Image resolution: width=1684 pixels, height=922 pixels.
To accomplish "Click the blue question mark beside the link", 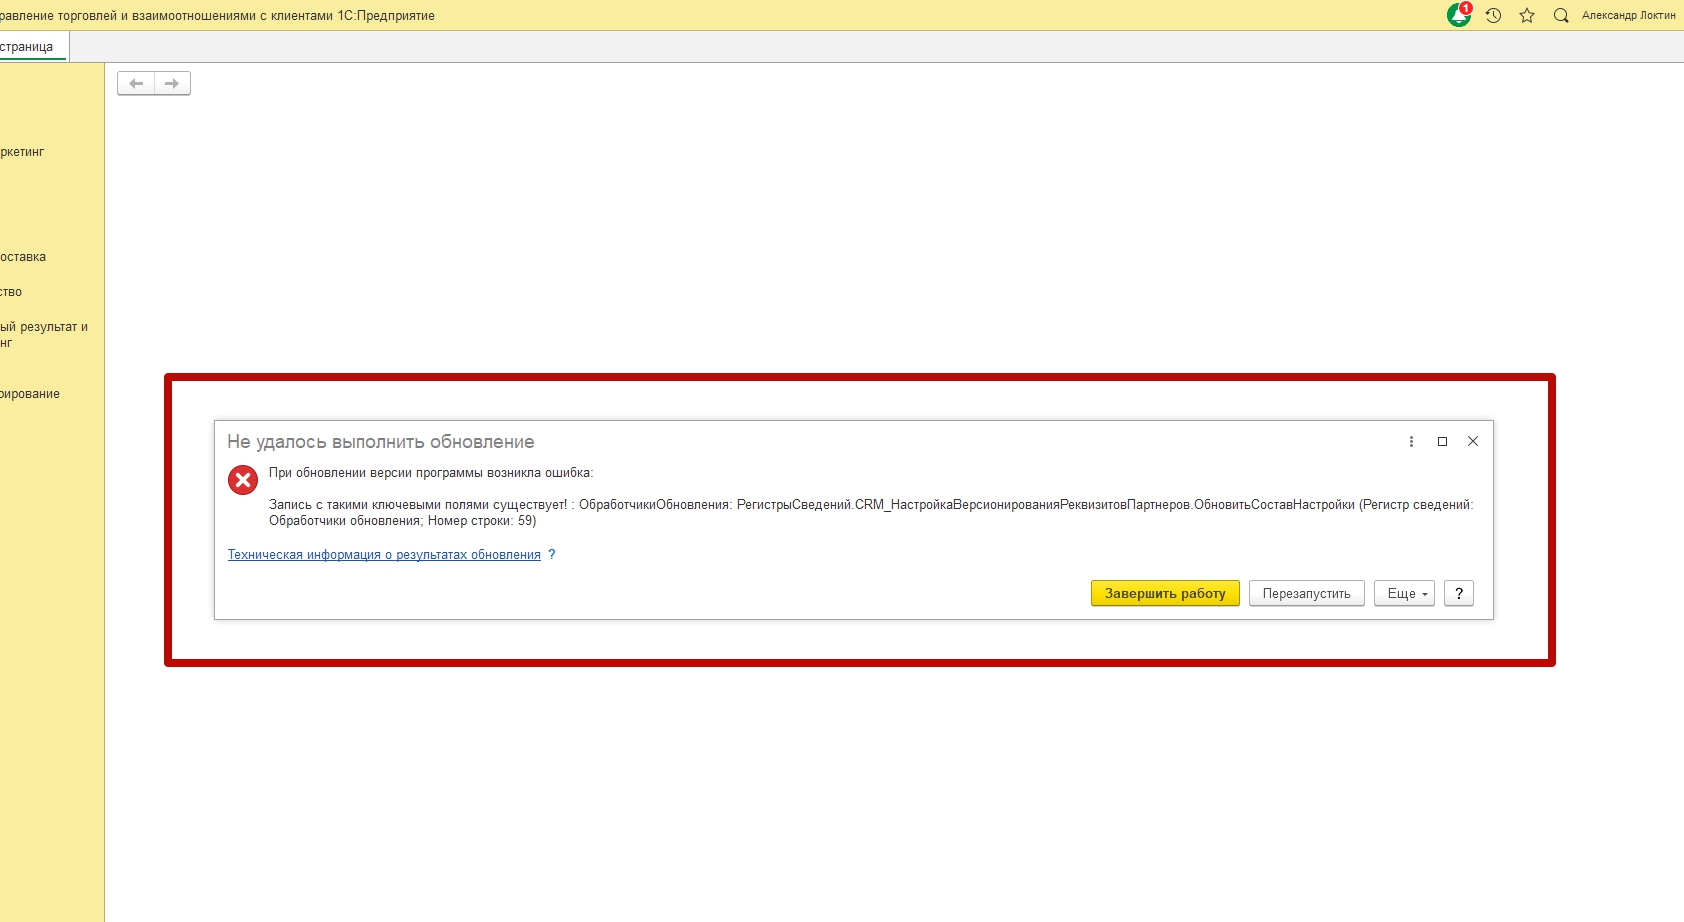I will (x=551, y=554).
